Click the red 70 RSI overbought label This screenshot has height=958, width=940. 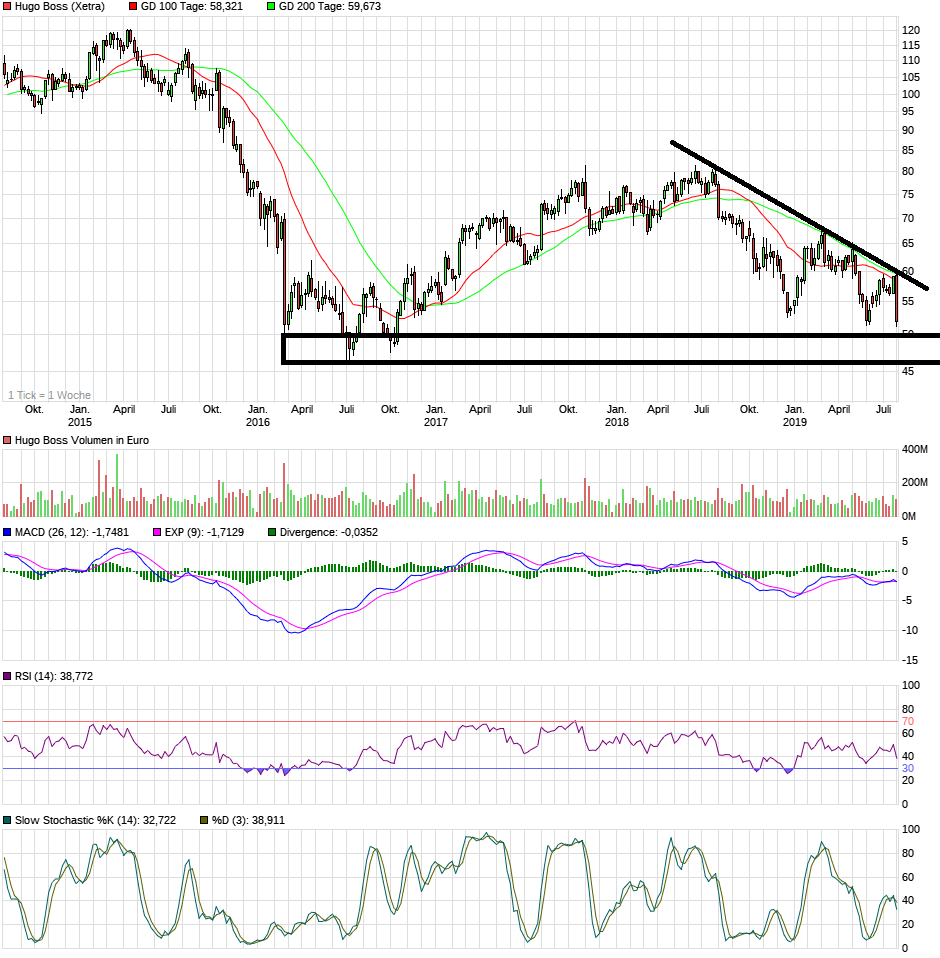(x=908, y=721)
